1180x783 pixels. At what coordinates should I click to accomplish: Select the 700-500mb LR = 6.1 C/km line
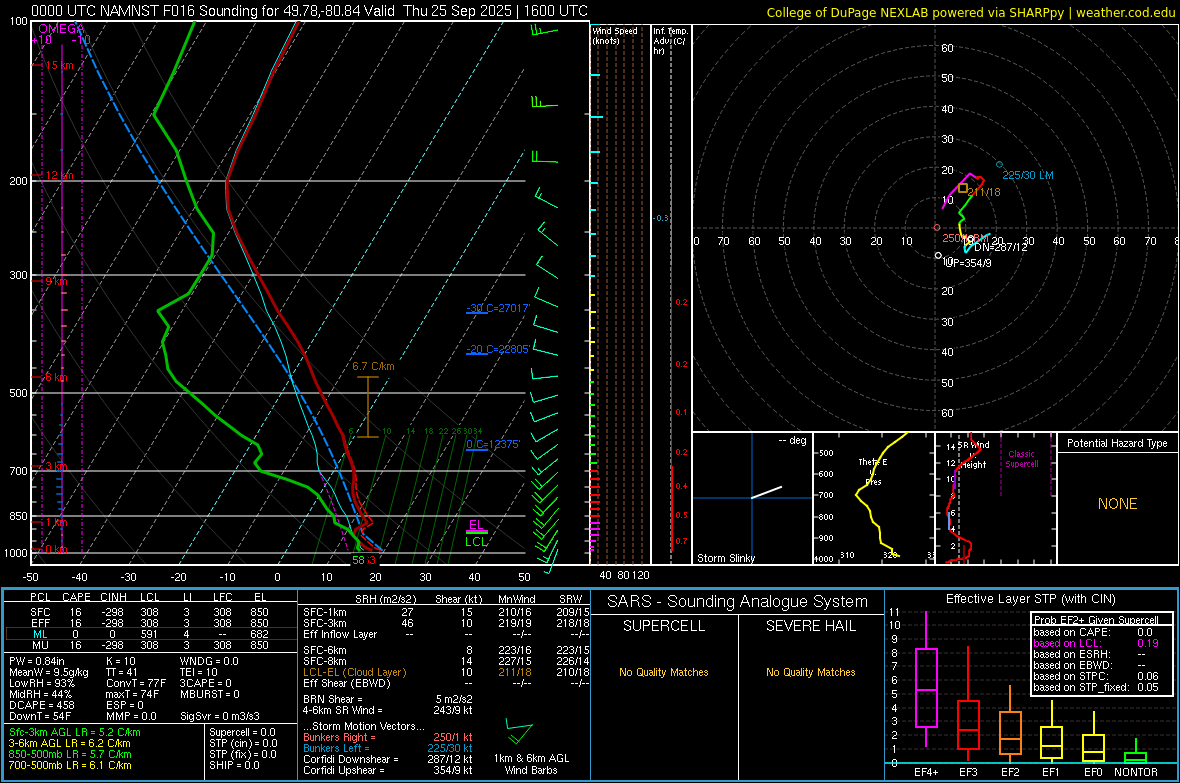click(70, 766)
